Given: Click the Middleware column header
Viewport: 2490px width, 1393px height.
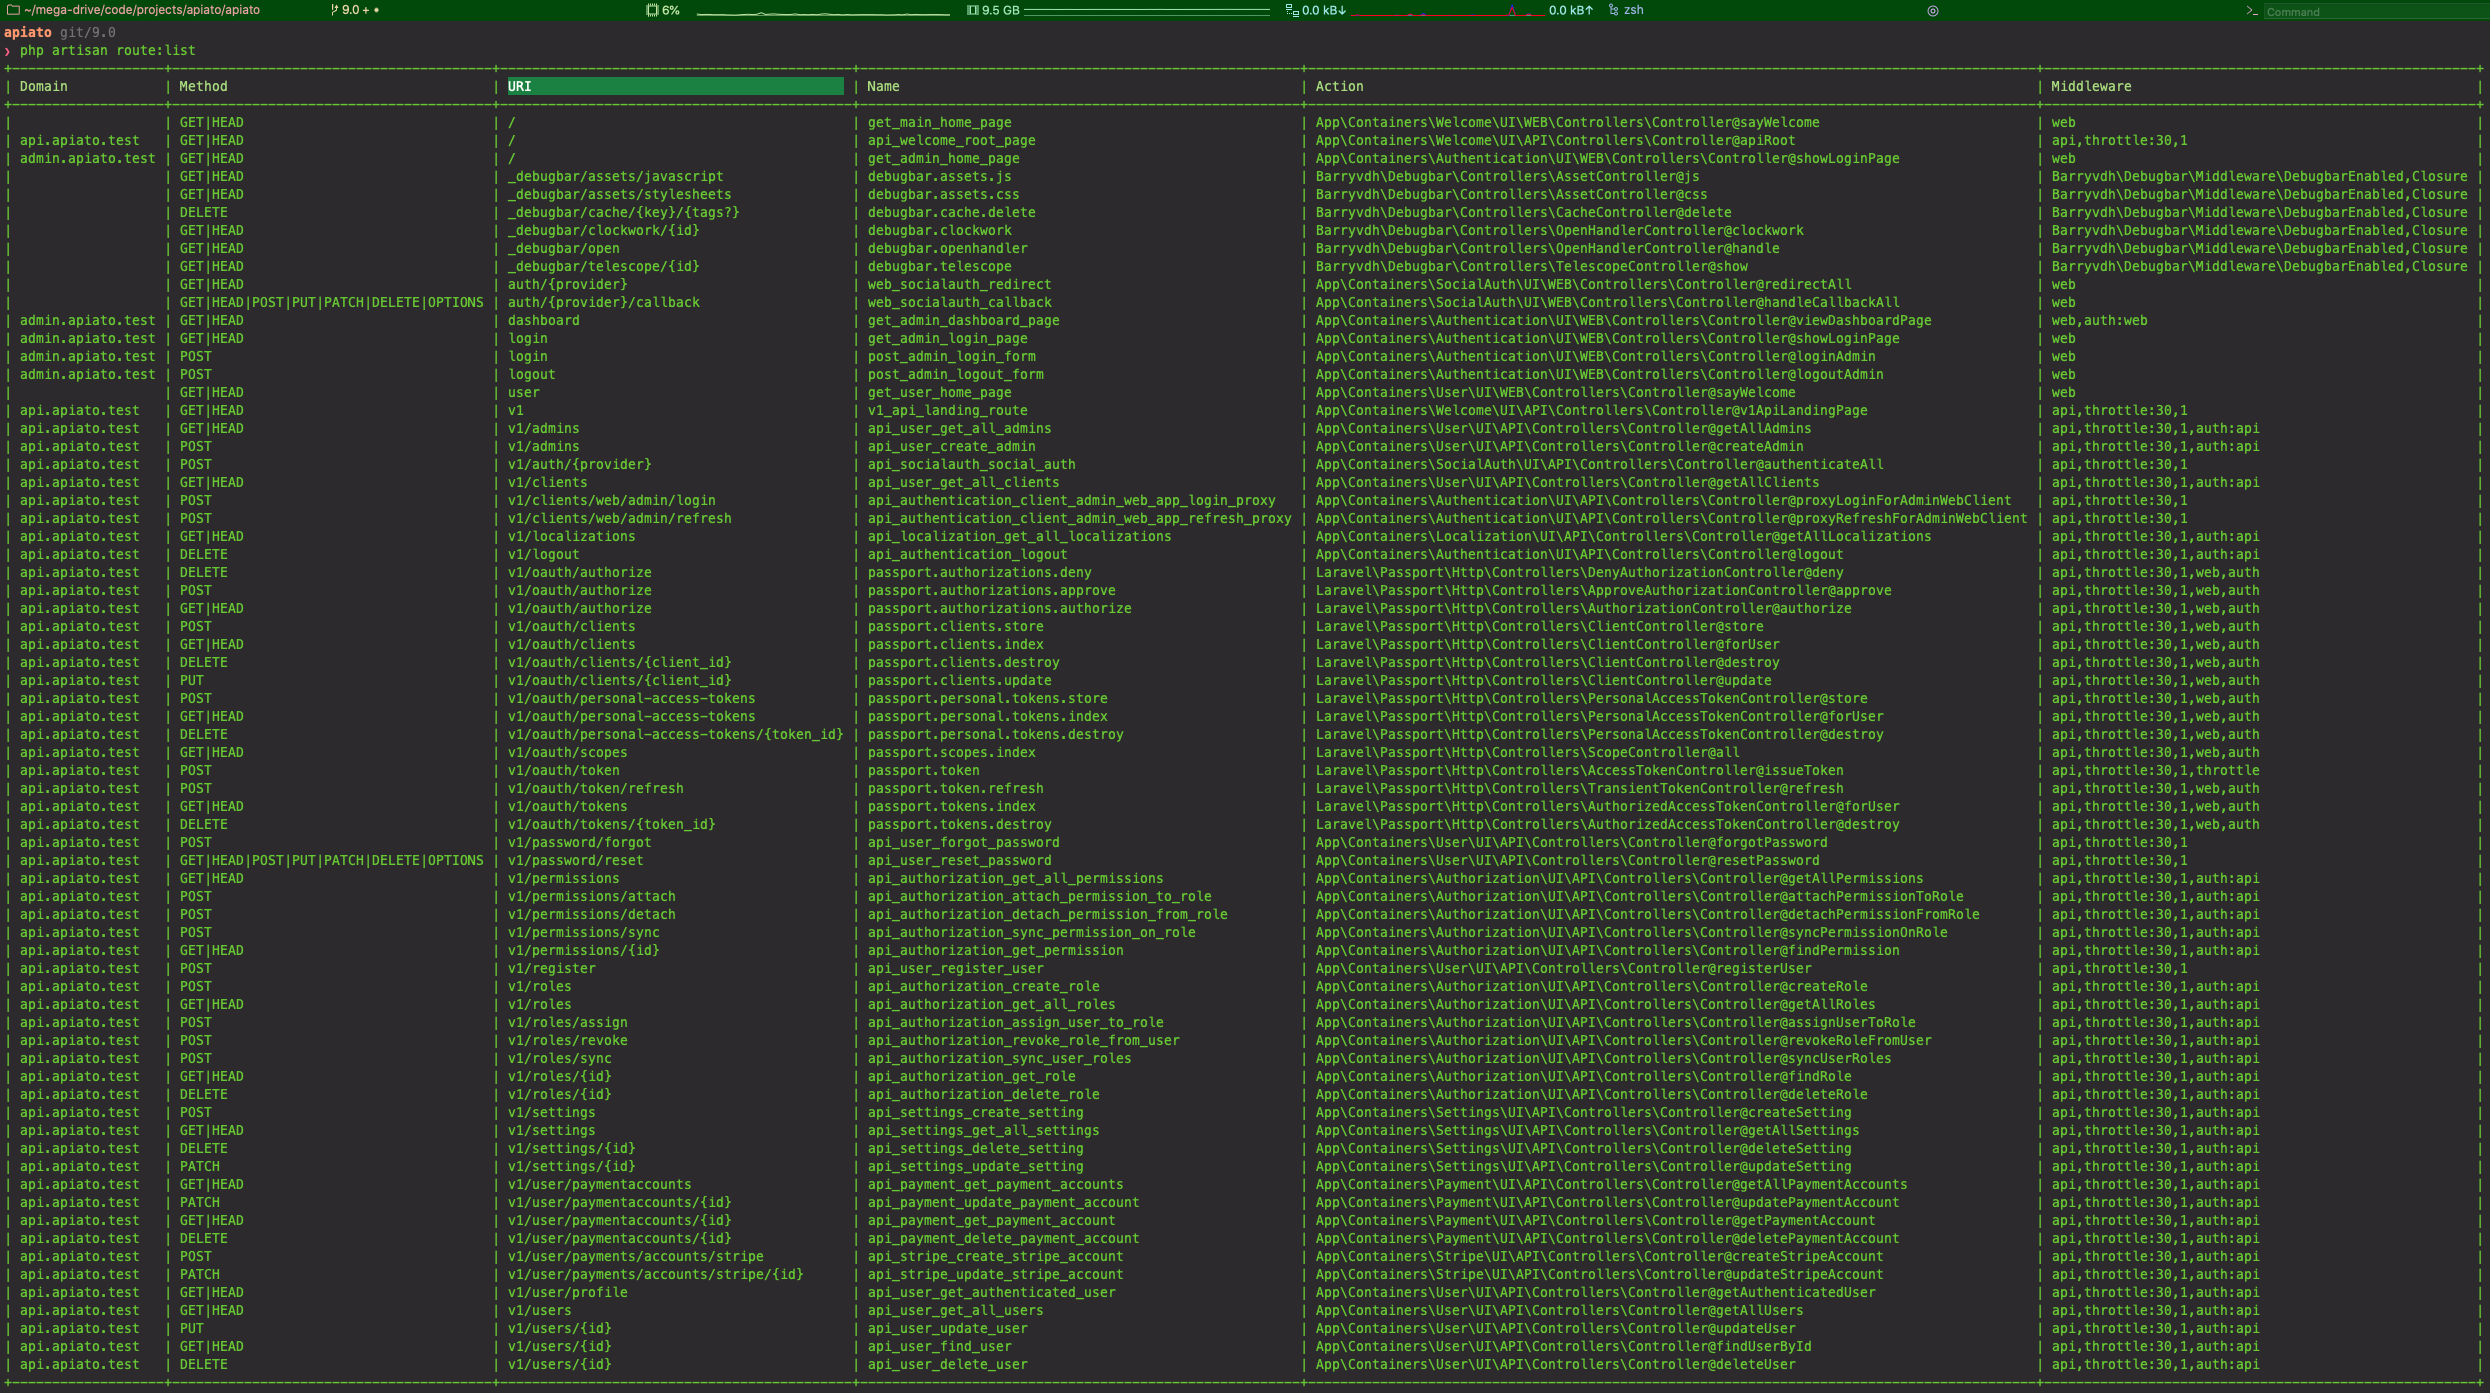Looking at the screenshot, I should click(2090, 87).
